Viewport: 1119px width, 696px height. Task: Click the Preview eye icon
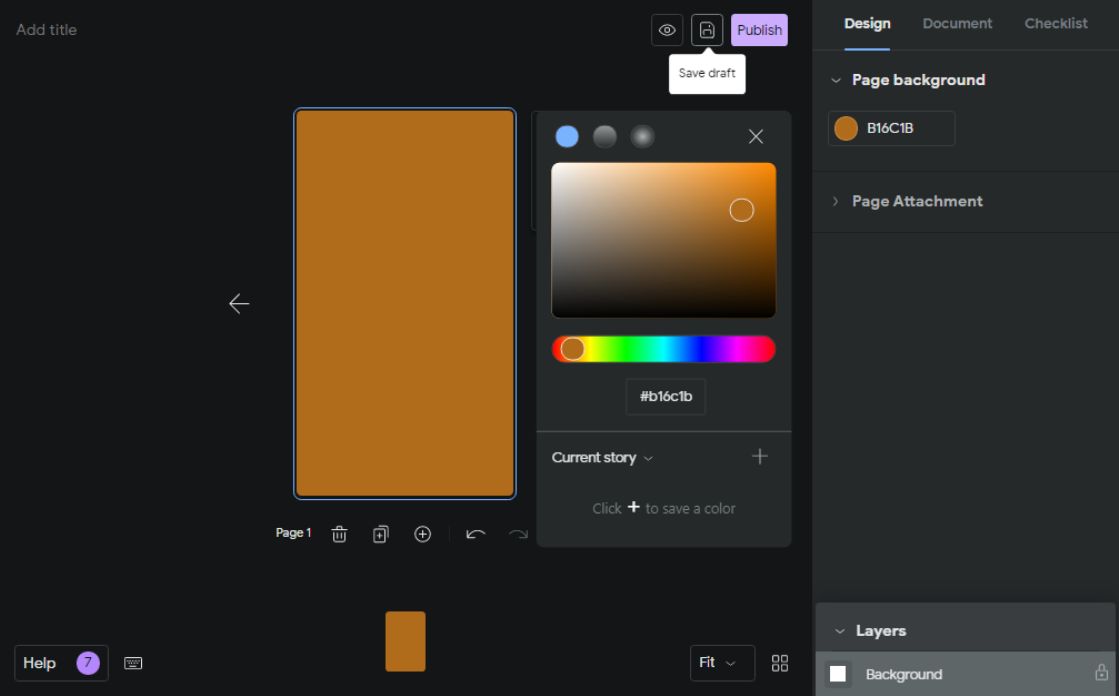[x=667, y=30]
